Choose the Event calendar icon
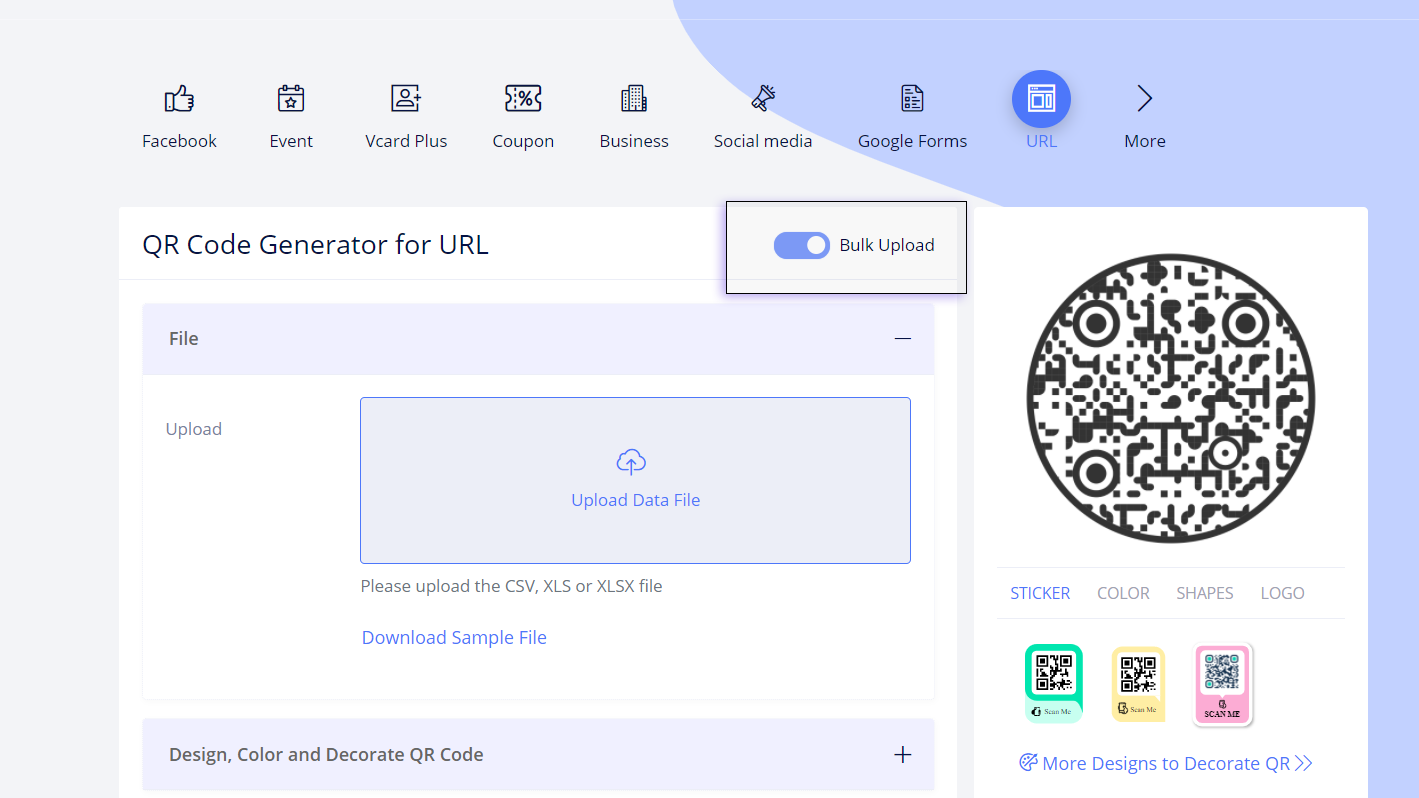 click(x=291, y=99)
